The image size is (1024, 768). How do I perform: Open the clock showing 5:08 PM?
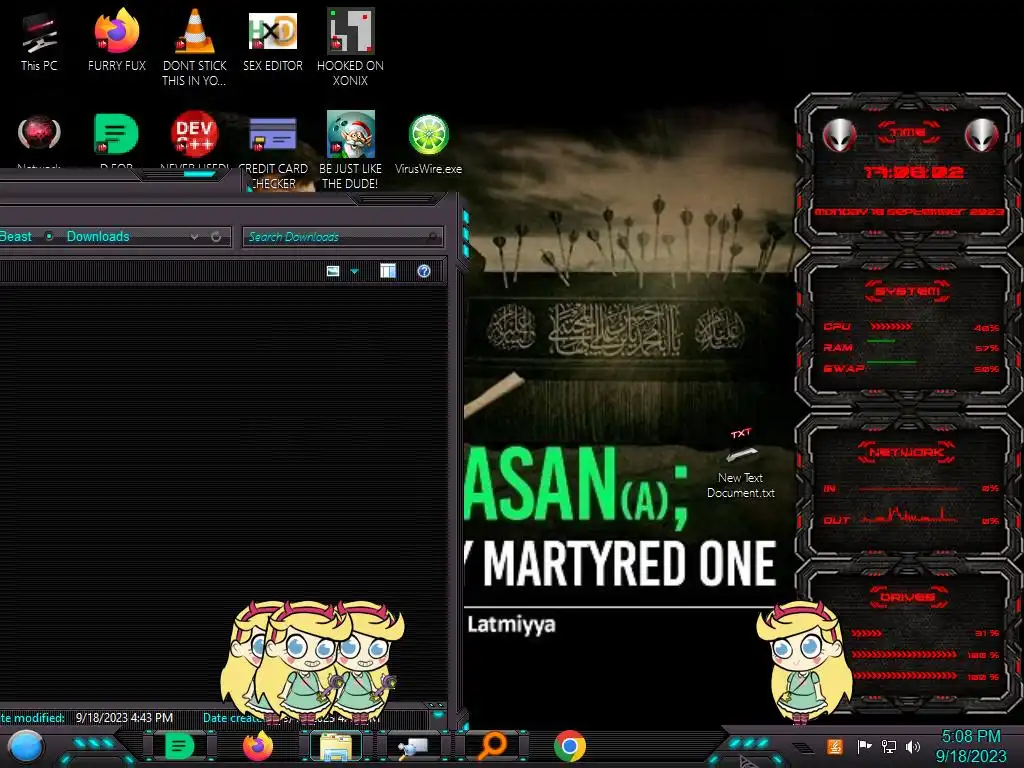(971, 746)
